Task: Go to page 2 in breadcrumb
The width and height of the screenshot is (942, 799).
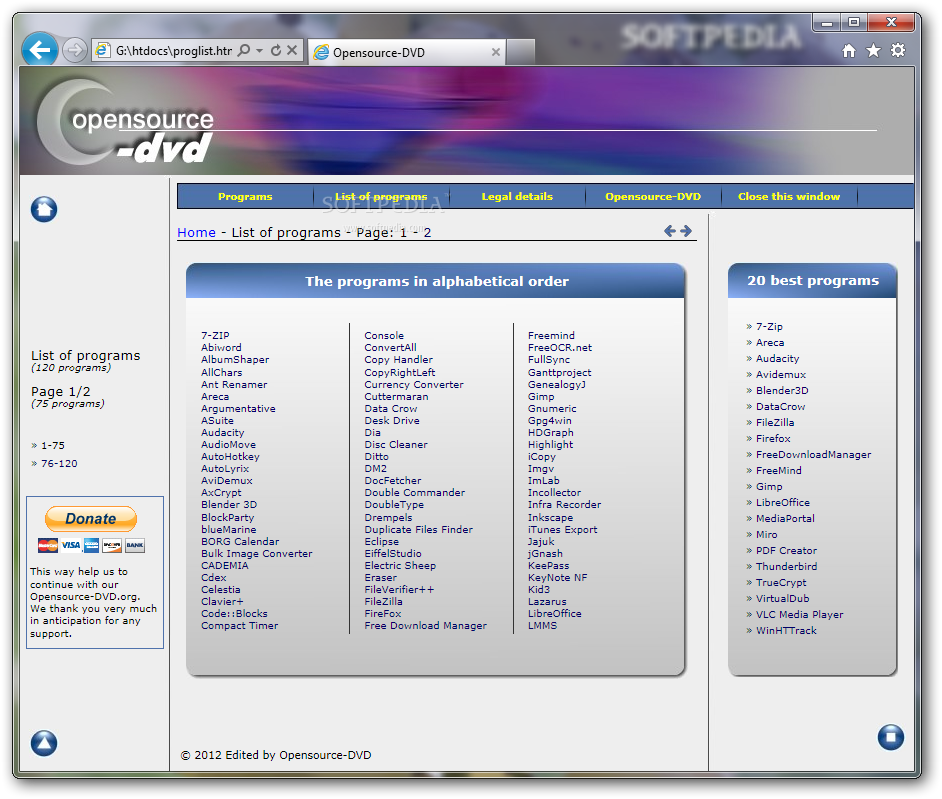Action: coord(427,232)
